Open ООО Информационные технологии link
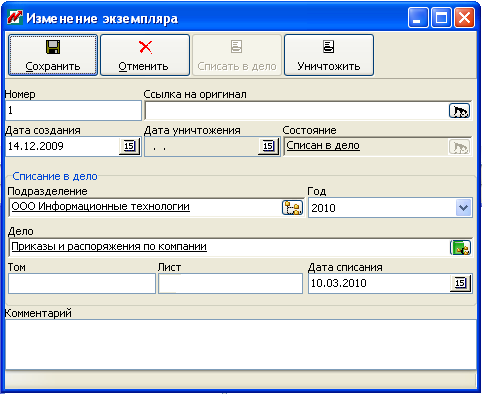Image resolution: width=482 pixels, height=394 pixels. tap(100, 207)
